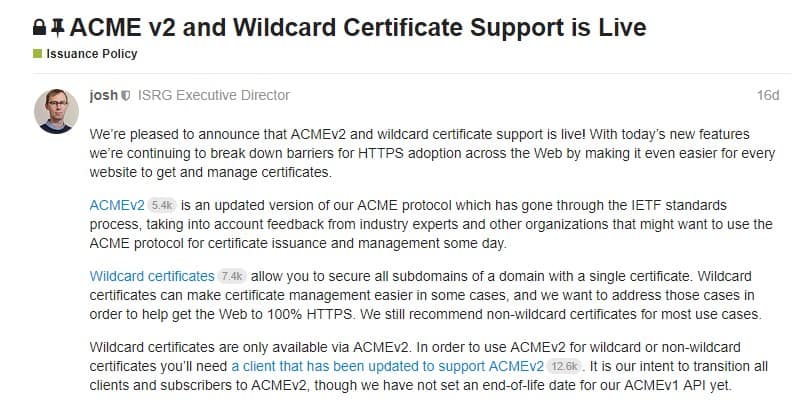Click the 7.4k click count badge
810x407 pixels.
pos(233,276)
